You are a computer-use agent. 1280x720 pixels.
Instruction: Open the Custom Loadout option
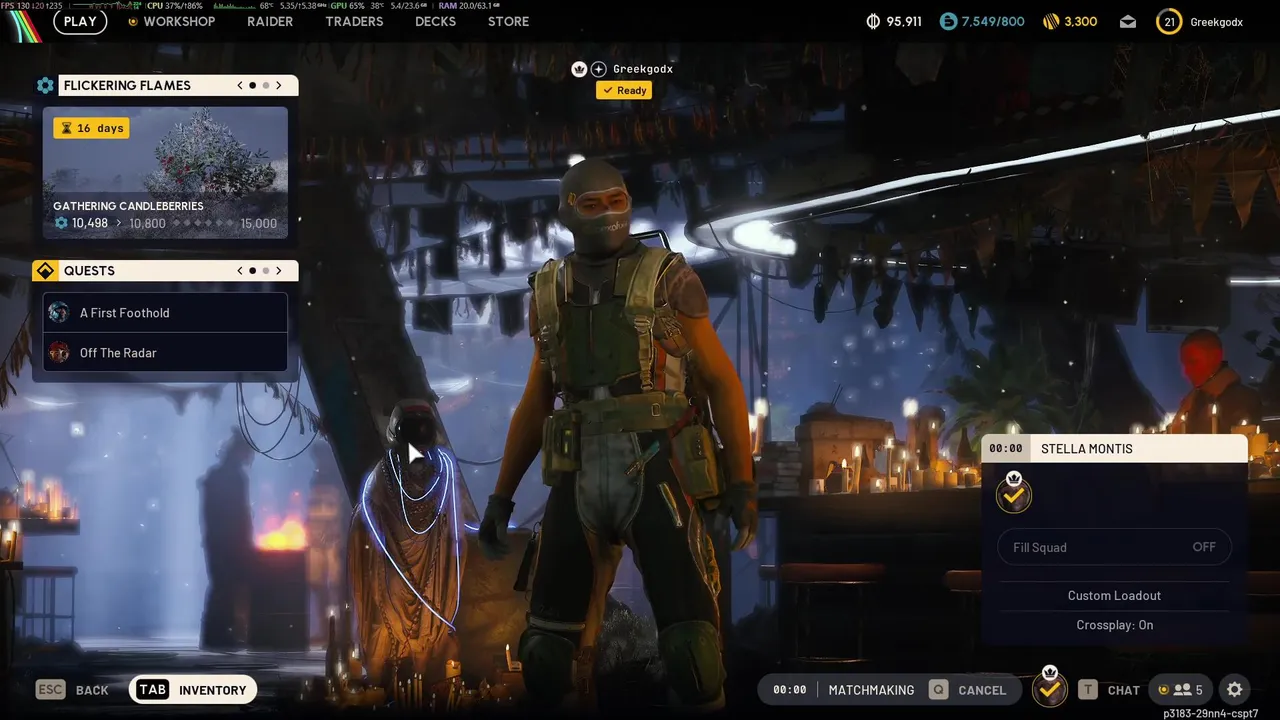pyautogui.click(x=1115, y=595)
